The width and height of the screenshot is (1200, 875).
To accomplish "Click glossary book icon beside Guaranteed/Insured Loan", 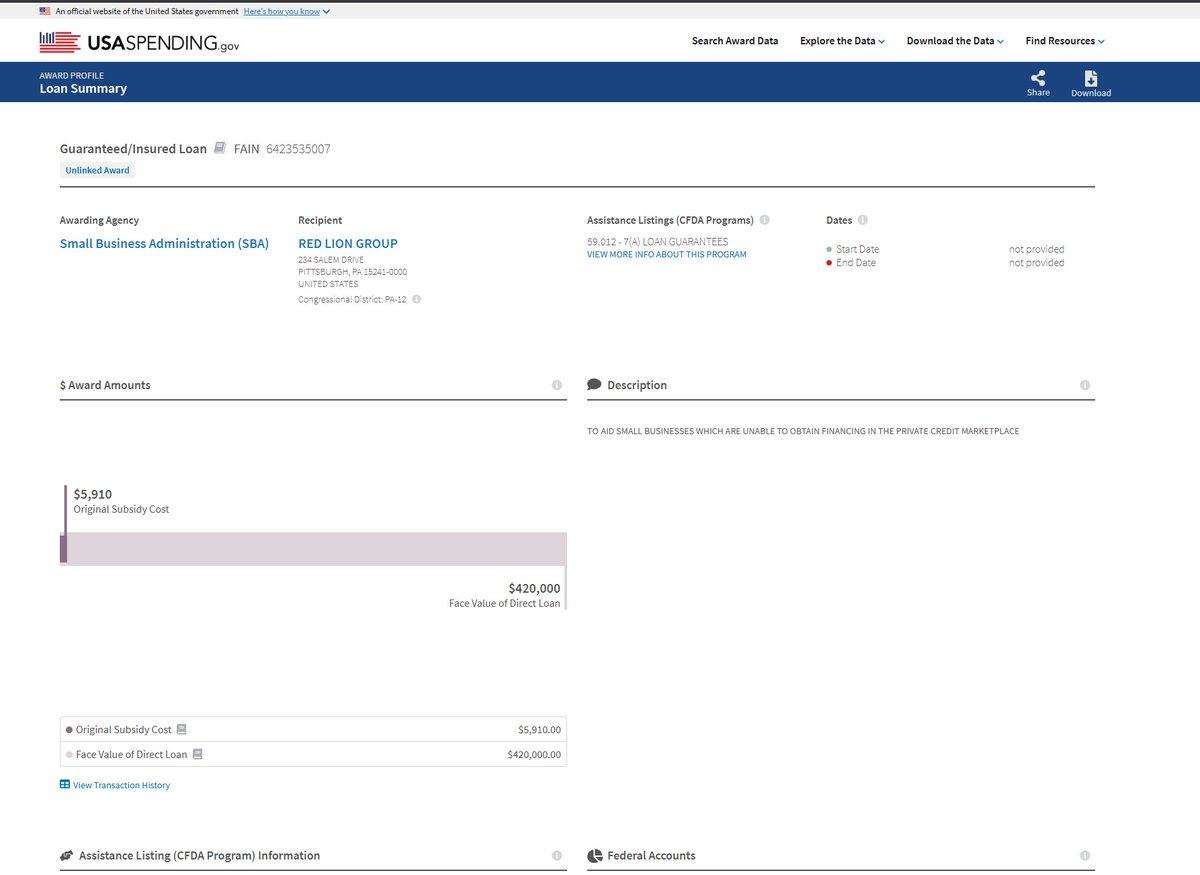I will pyautogui.click(x=220, y=149).
